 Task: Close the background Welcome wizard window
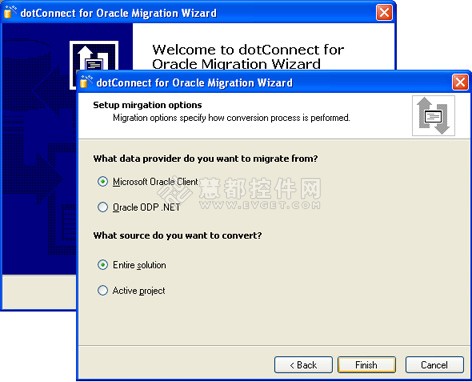pos(384,13)
